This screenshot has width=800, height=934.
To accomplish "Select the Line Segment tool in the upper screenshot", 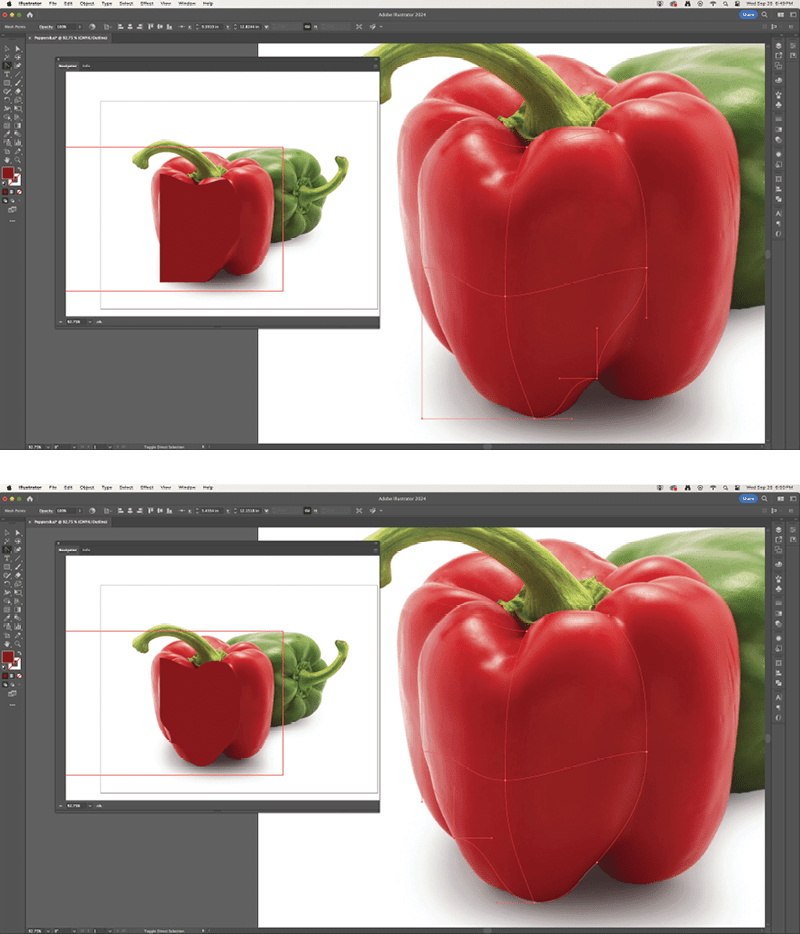I will coord(18,74).
